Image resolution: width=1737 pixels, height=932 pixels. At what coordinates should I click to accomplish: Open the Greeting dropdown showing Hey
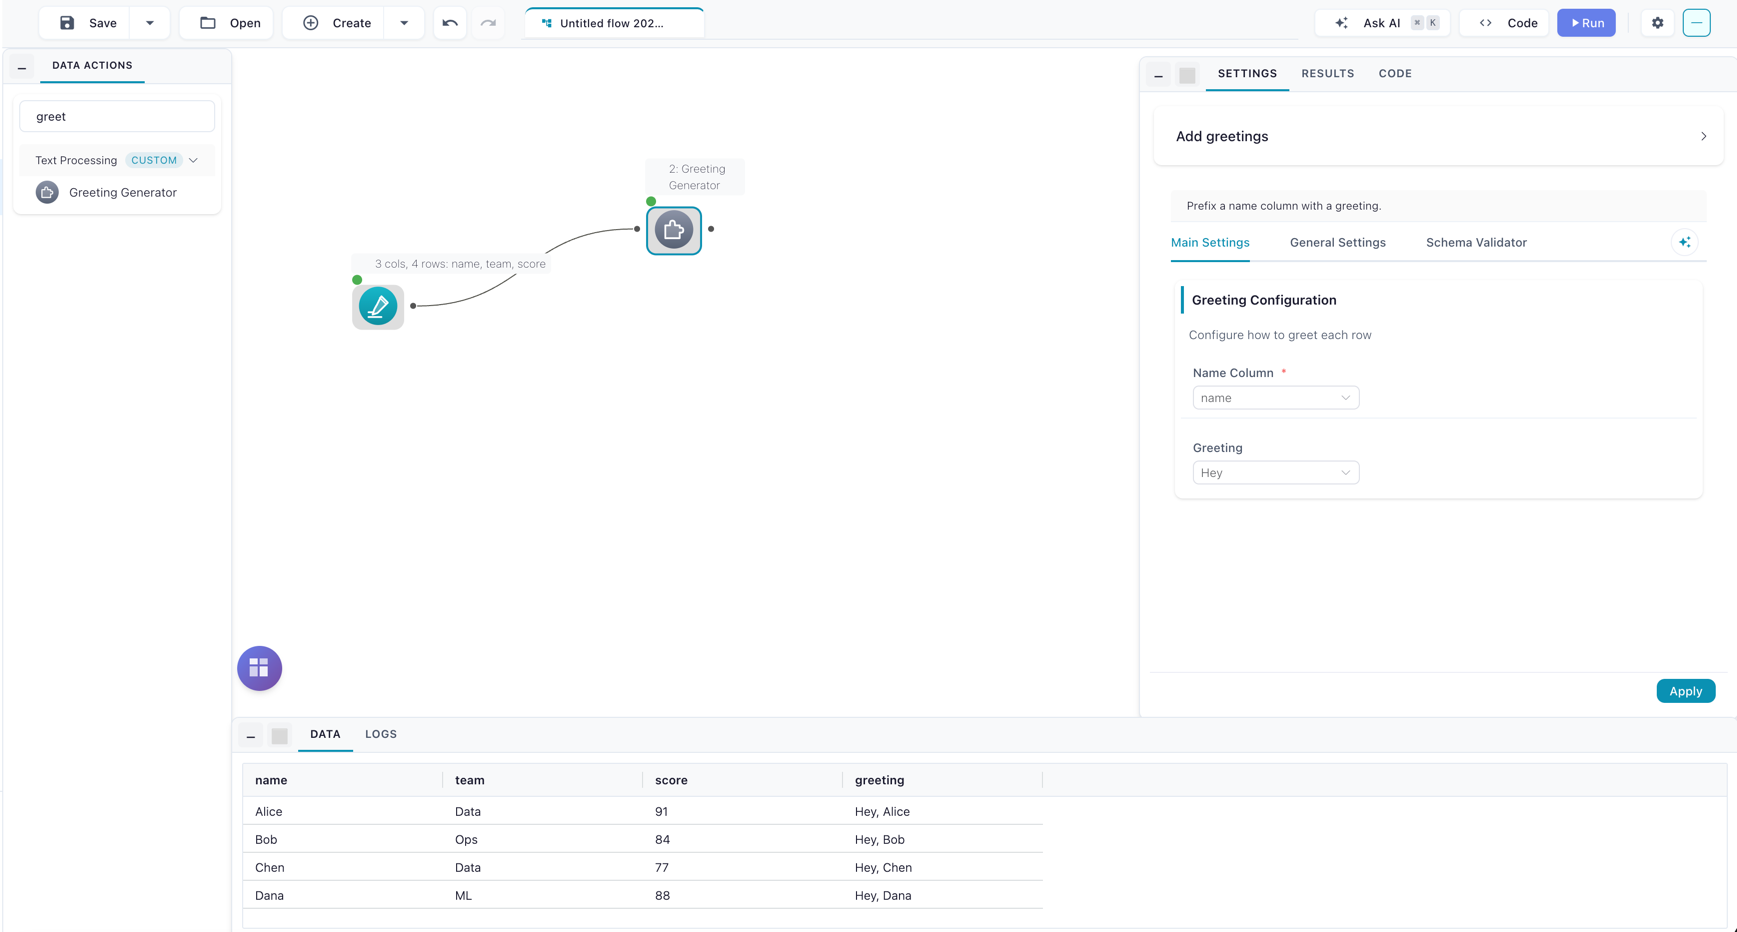coord(1275,473)
